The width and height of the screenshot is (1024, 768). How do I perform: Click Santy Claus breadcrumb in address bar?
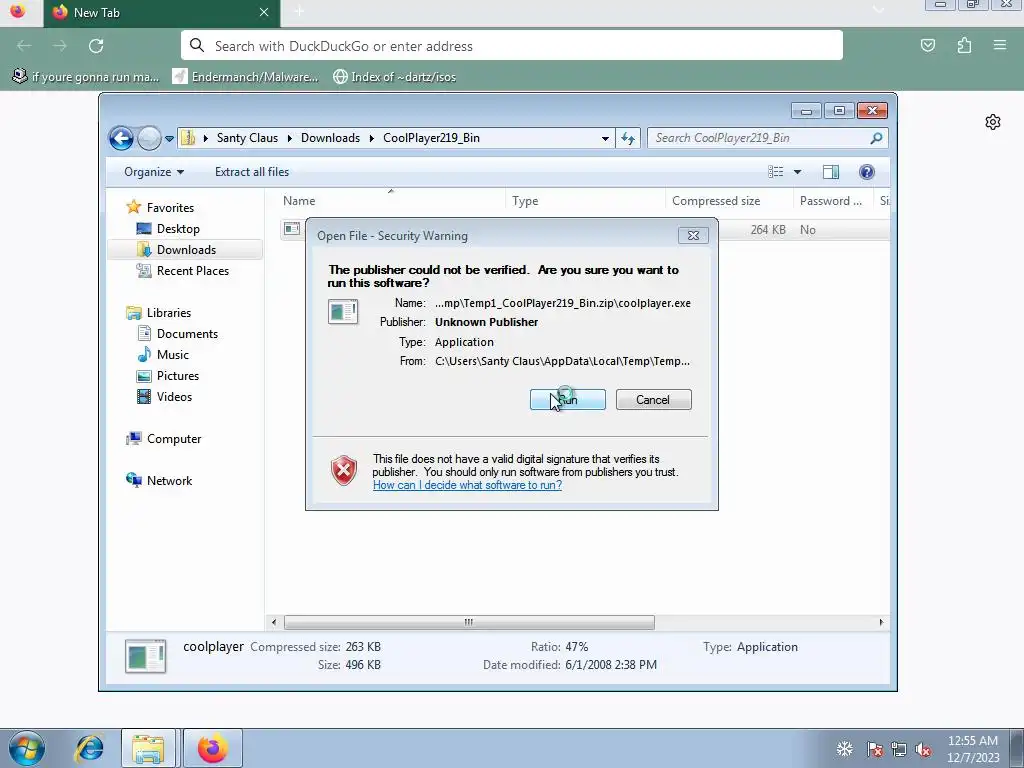pos(248,138)
